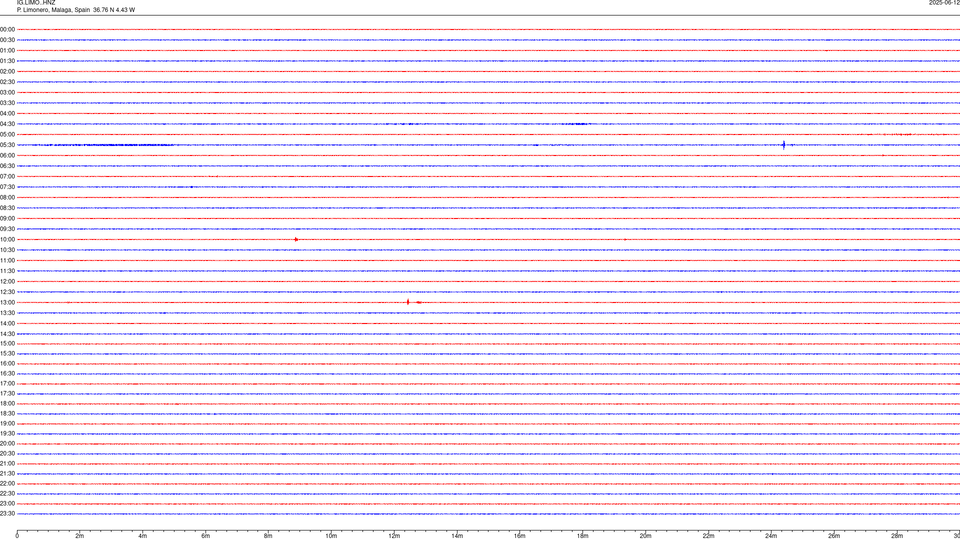Select the '23:30' row time label

coord(7,514)
